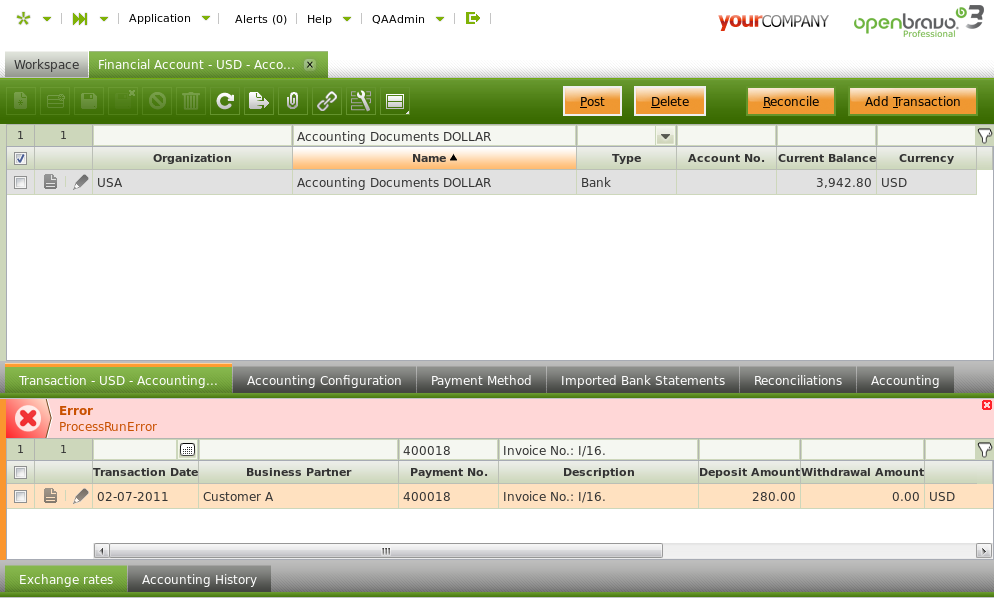Click the Post button
The height and width of the screenshot is (598, 994).
click(592, 101)
